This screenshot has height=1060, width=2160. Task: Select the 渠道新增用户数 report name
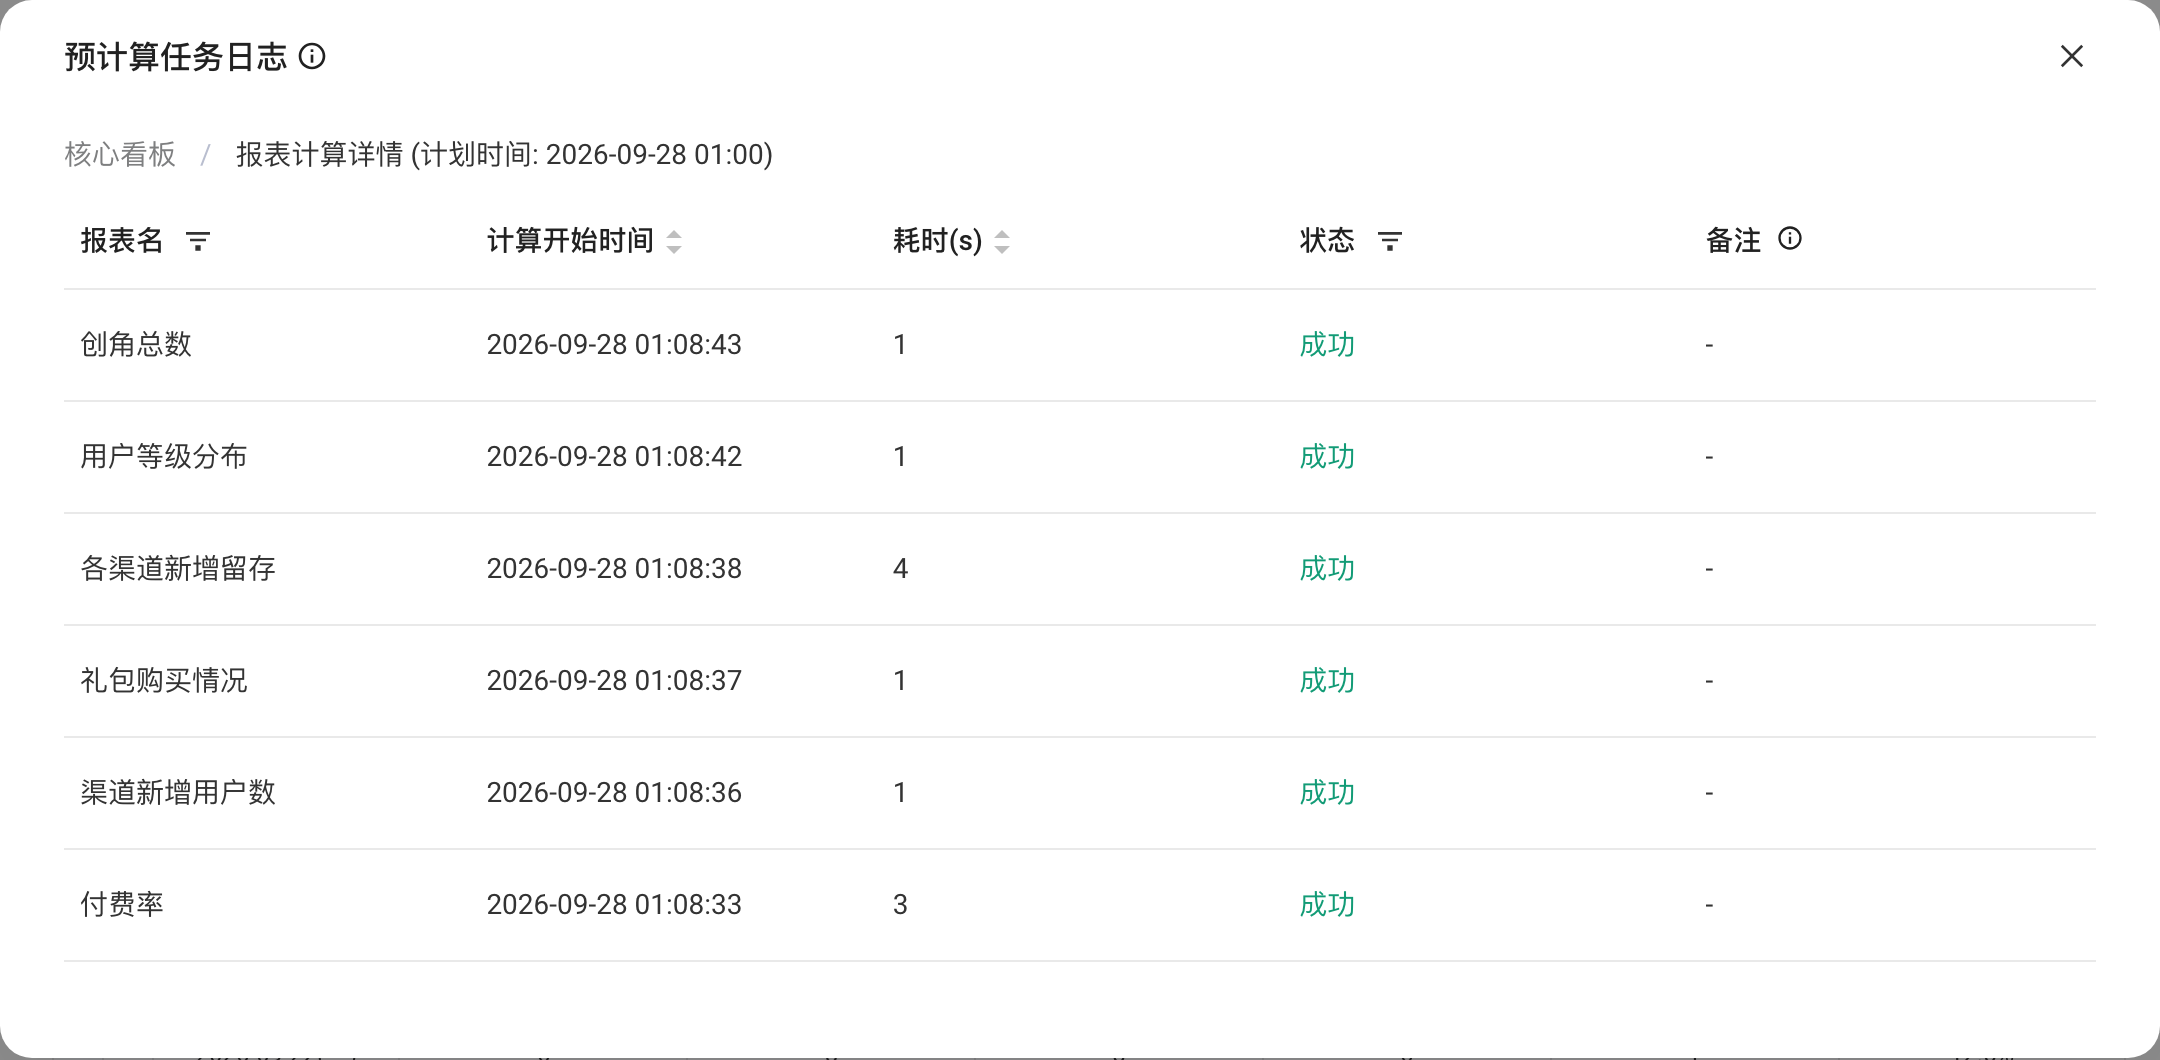178,793
